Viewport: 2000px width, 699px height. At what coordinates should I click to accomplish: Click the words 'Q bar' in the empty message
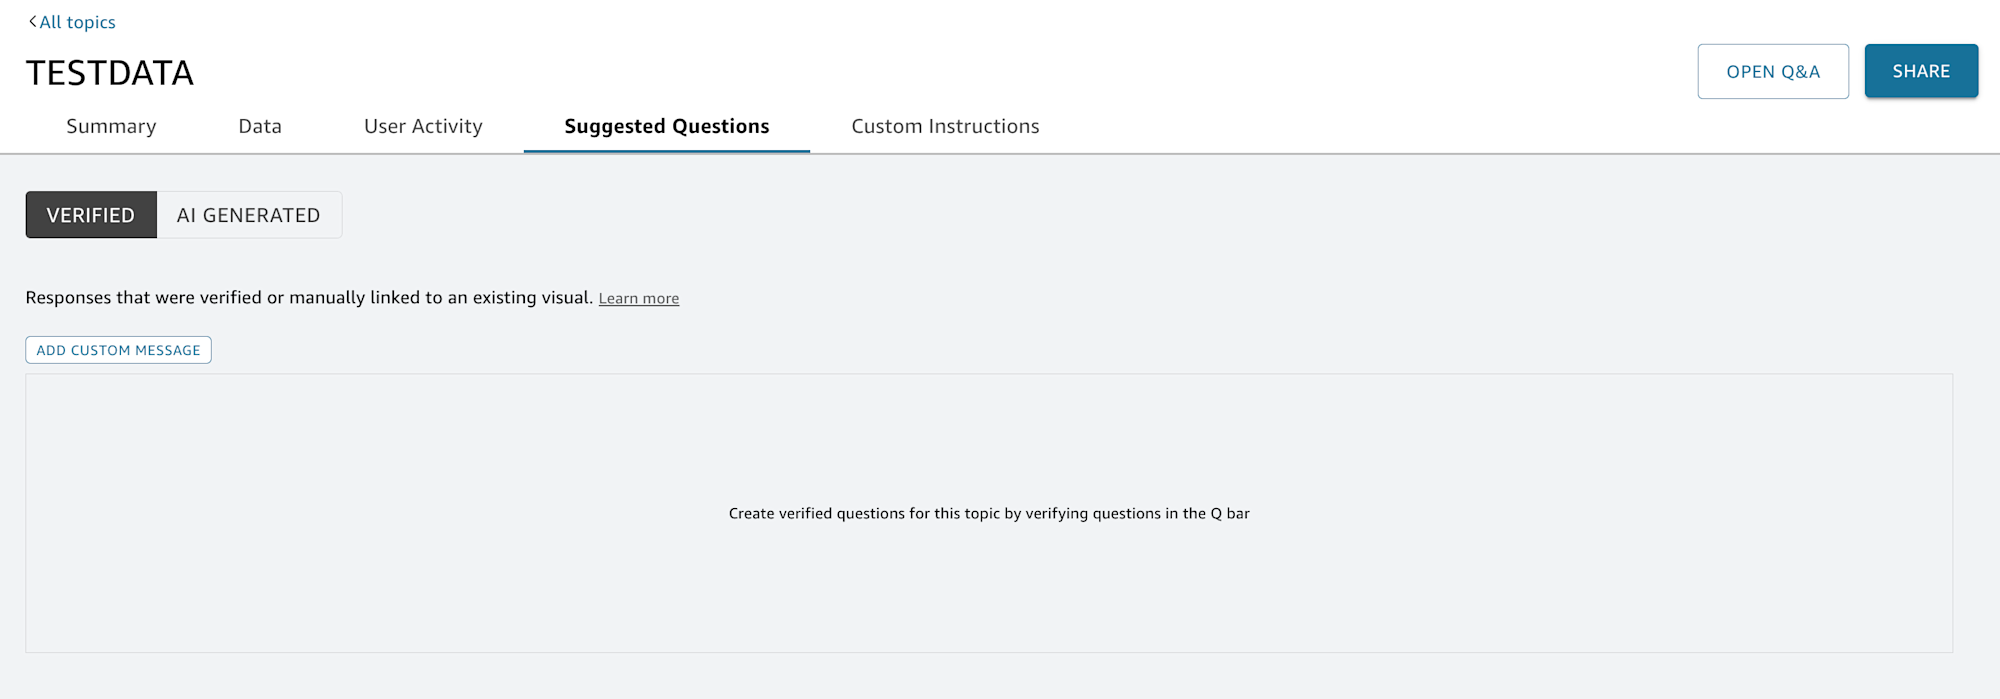pyautogui.click(x=1230, y=513)
